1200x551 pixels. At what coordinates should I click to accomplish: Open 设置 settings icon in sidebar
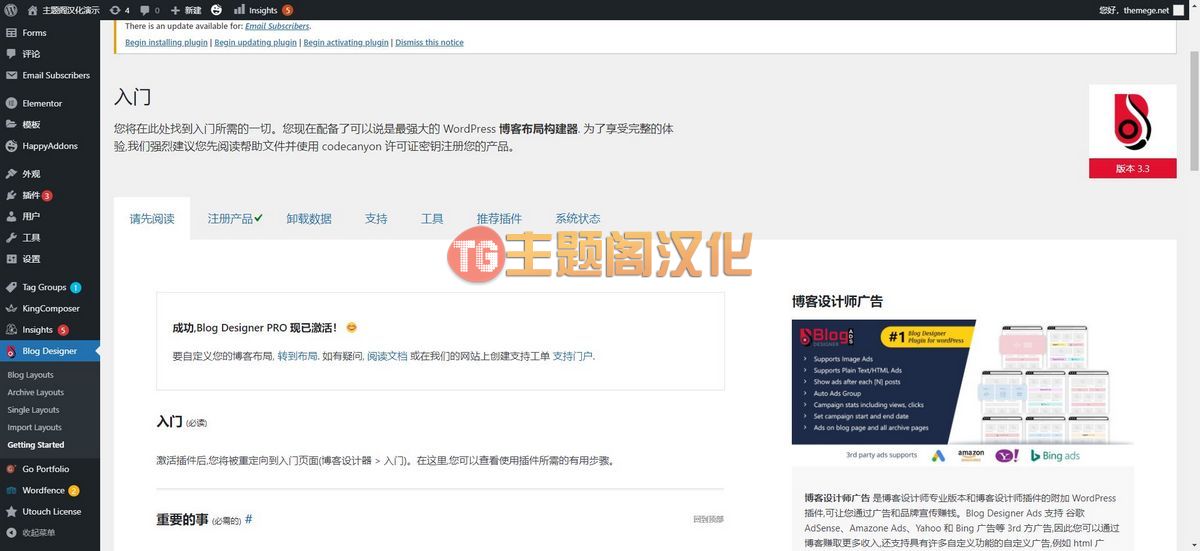pyautogui.click(x=11, y=259)
